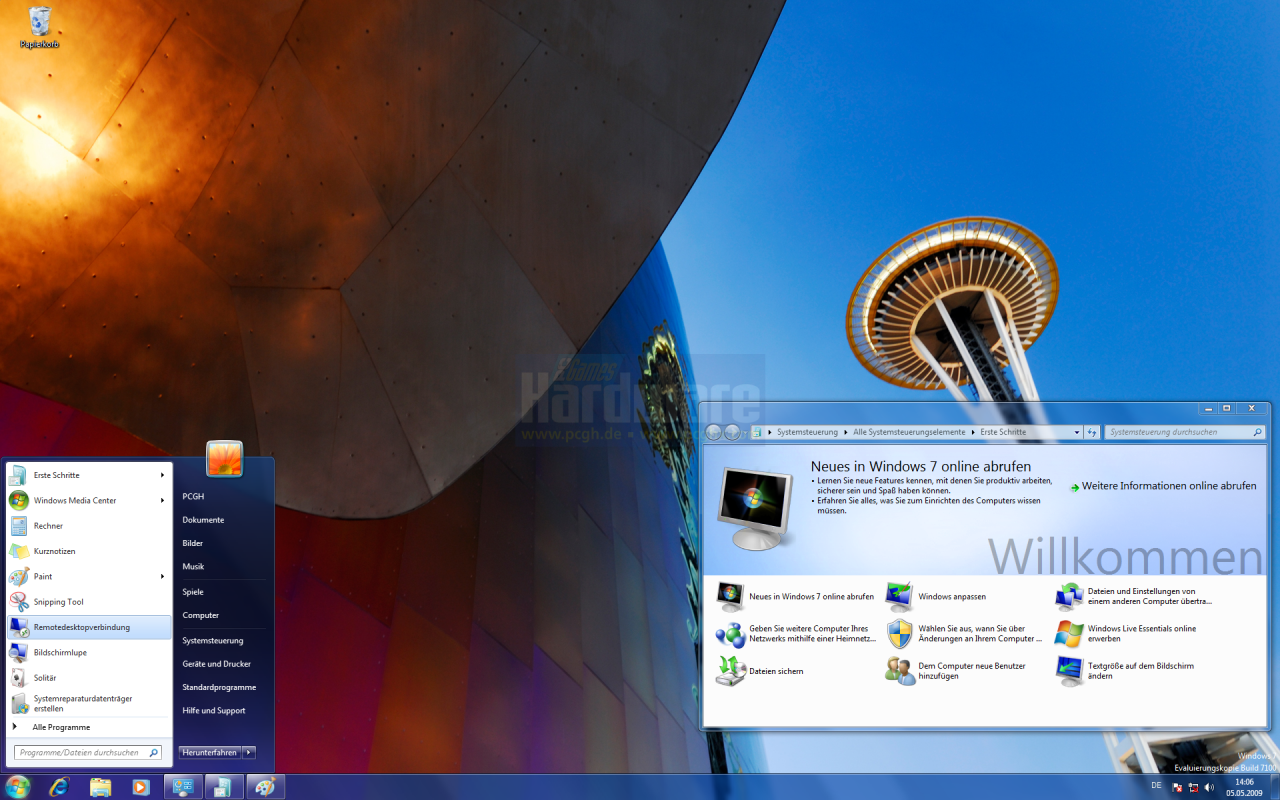Click Systemsteuerung breadcrumb in address bar

805,432
